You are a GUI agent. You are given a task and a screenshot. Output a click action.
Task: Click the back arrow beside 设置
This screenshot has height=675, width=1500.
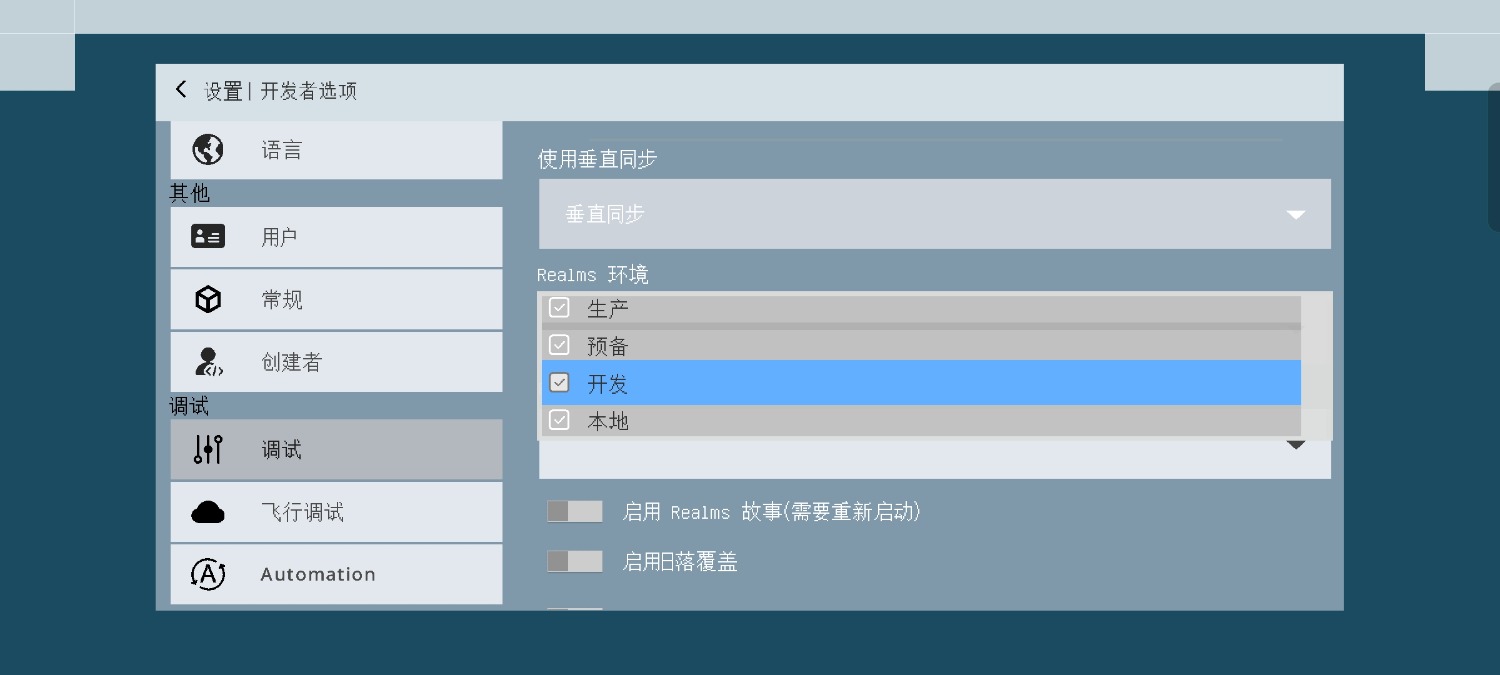[181, 90]
